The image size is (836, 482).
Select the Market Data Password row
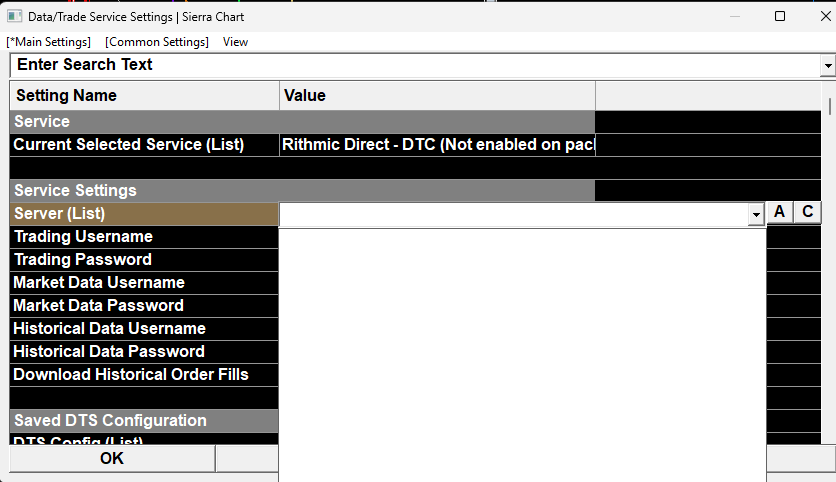(144, 306)
